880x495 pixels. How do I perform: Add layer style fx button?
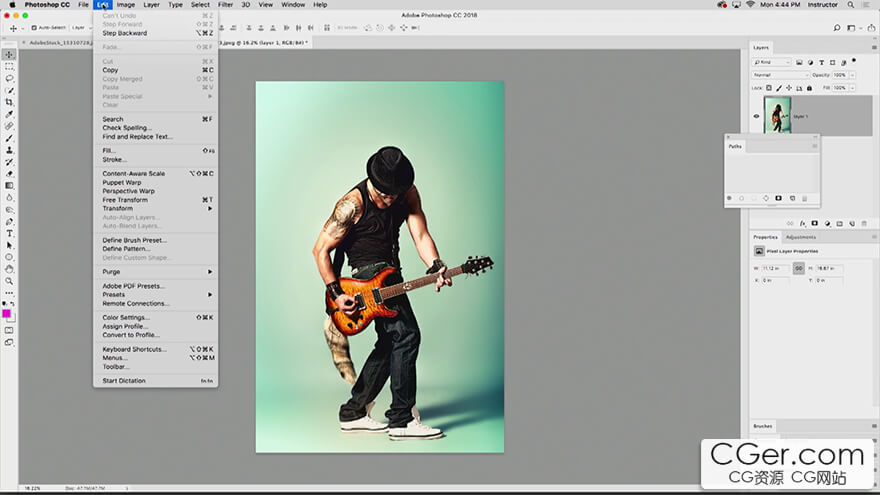click(803, 223)
